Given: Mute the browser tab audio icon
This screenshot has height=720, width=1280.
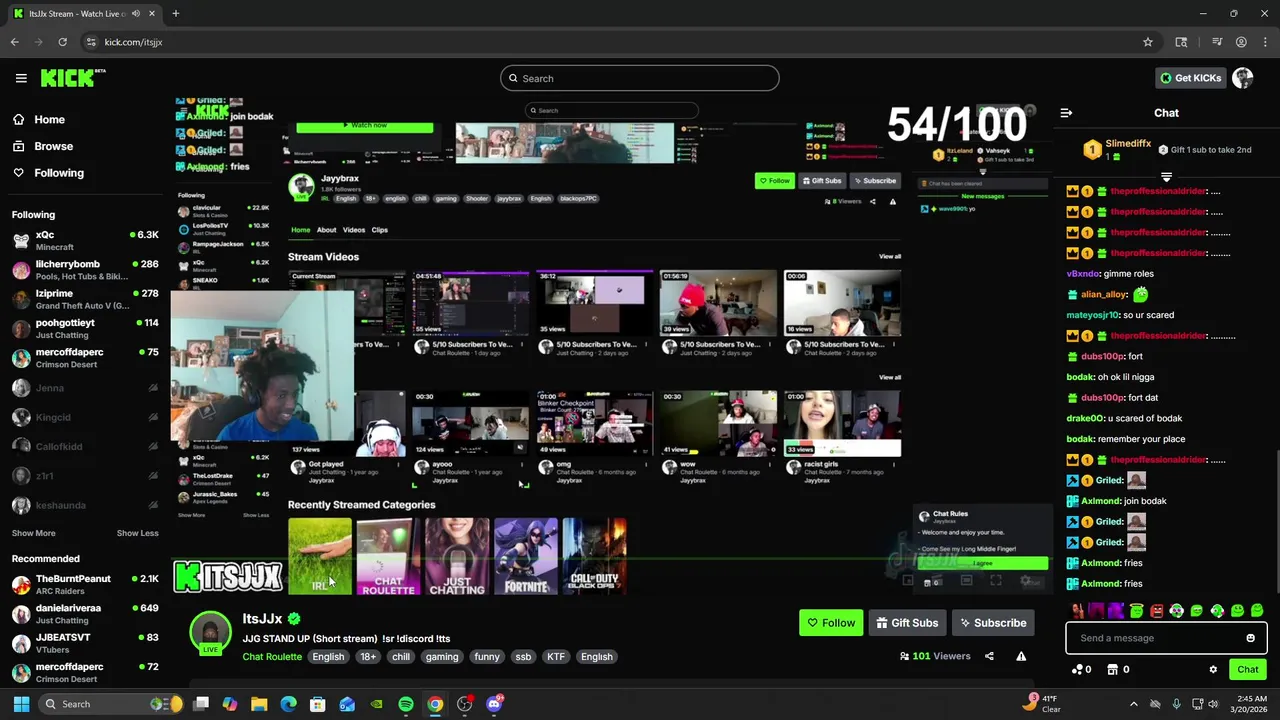Looking at the screenshot, I should click(x=135, y=14).
